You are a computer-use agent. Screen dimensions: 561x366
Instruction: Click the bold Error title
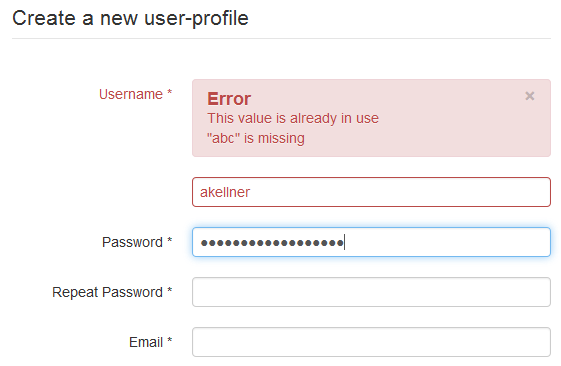click(229, 99)
